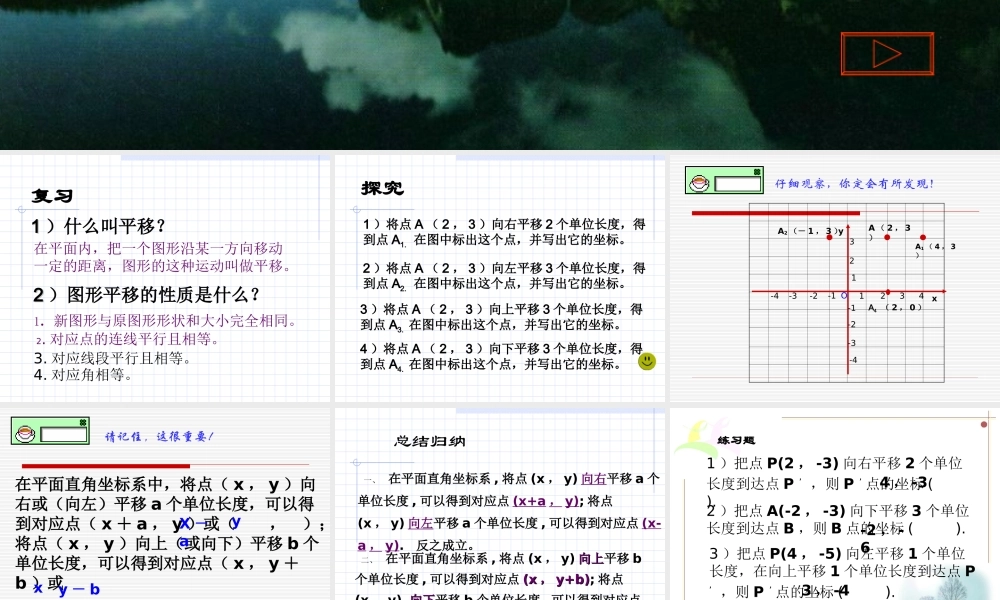Click the coffee cup icon beside 请记住
The width and height of the screenshot is (1000, 600).
25,434
